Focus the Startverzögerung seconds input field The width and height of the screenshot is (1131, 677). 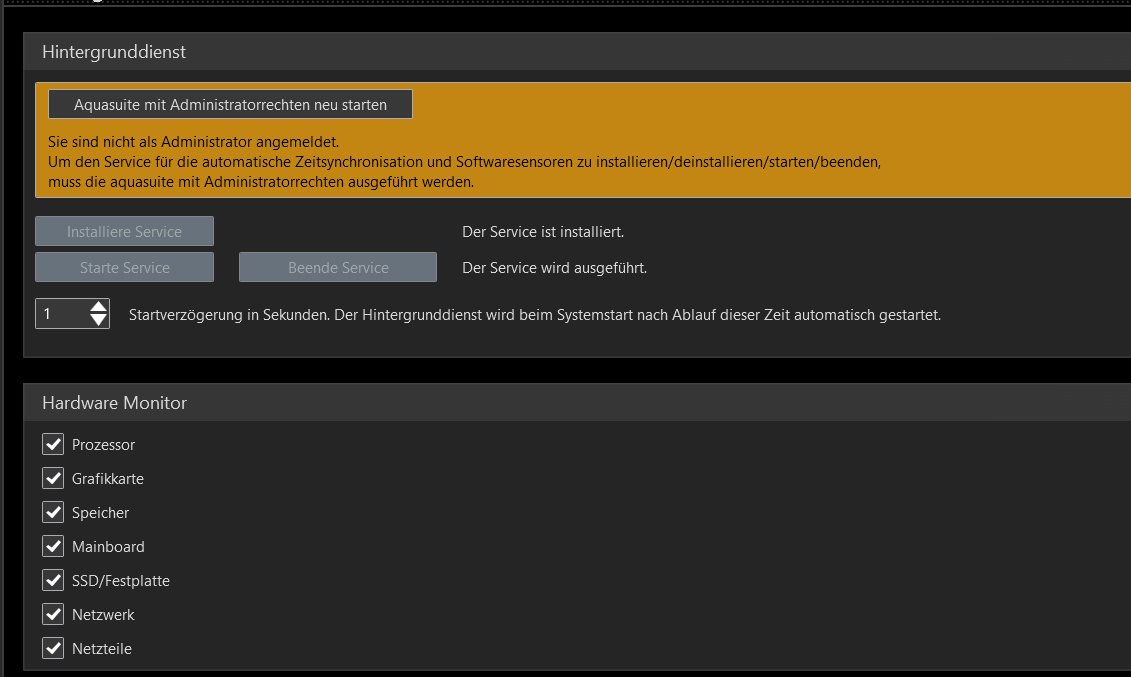coord(62,314)
